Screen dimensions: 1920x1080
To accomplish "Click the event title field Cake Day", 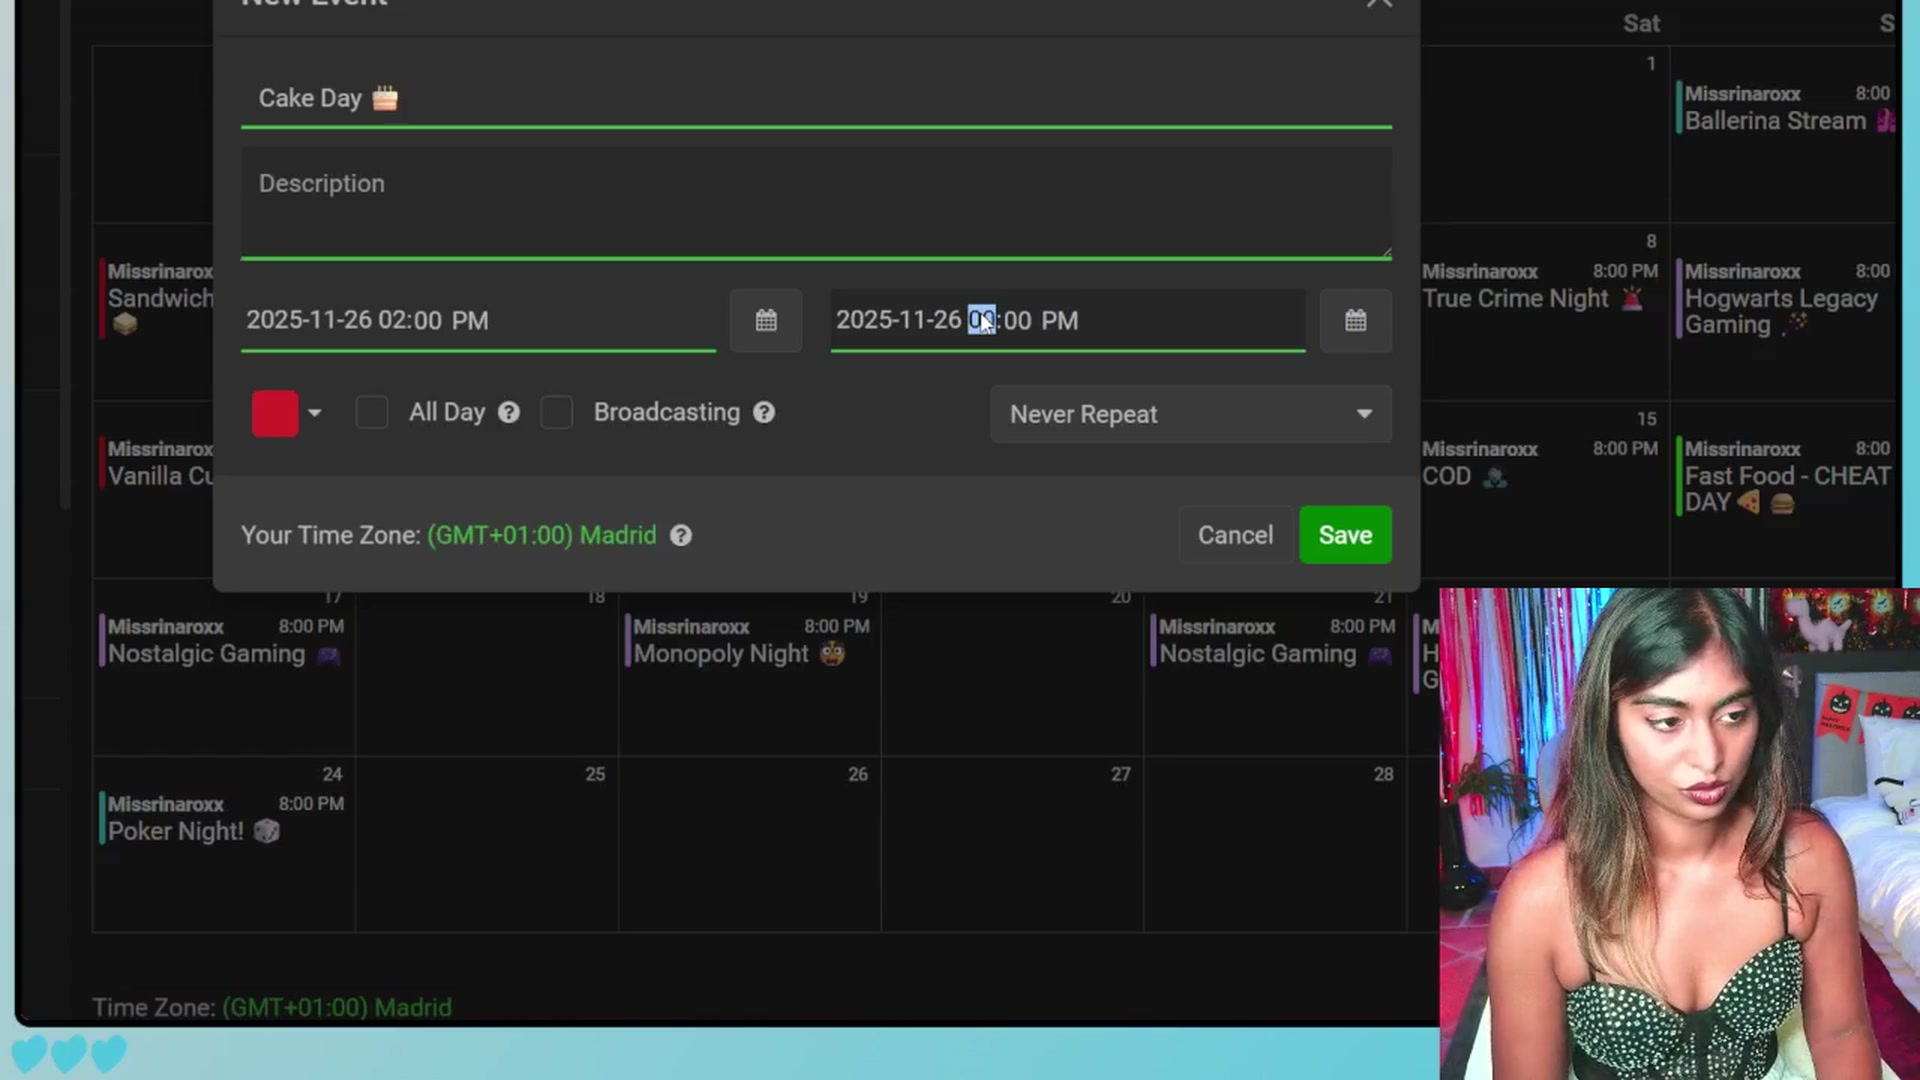I will 816,98.
